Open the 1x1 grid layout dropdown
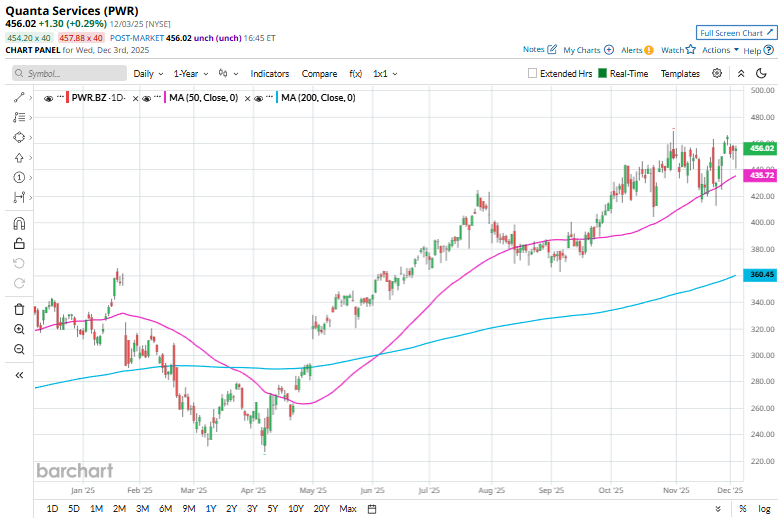The height and width of the screenshot is (520, 778). point(385,73)
